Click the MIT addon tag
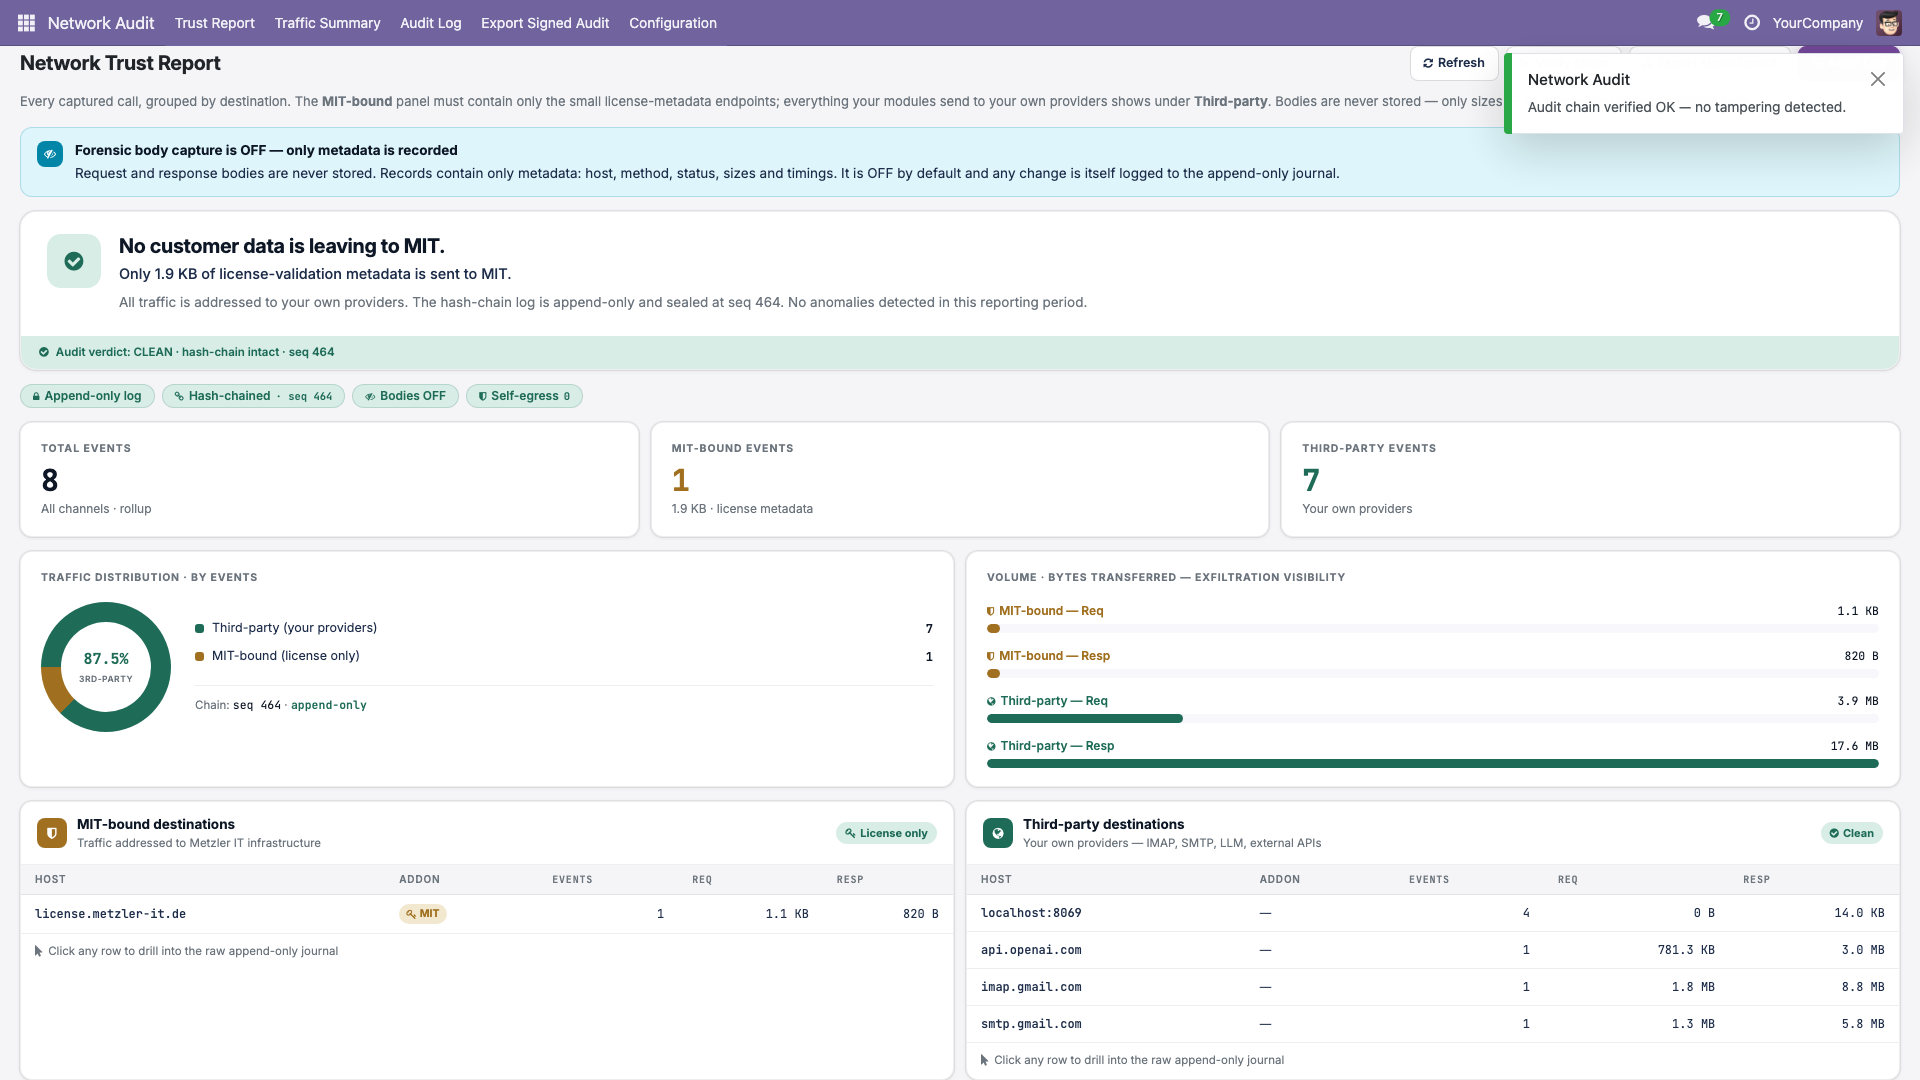 423,914
